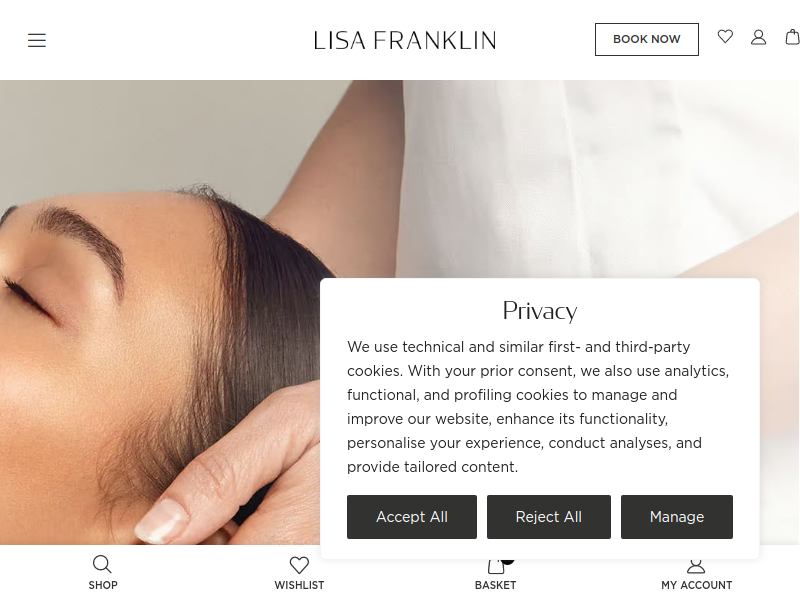Open the shopping bag icon in the header
The width and height of the screenshot is (800, 600).
click(792, 37)
